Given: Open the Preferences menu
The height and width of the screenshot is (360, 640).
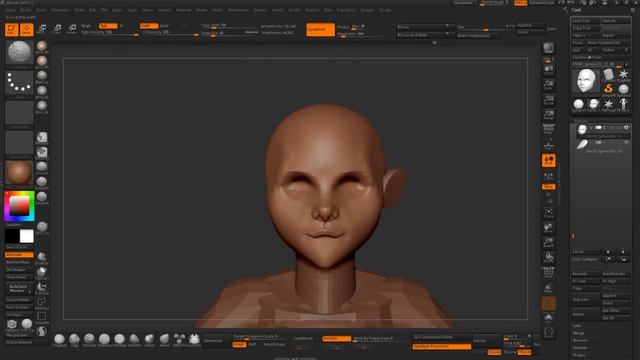Looking at the screenshot, I should (238, 10).
